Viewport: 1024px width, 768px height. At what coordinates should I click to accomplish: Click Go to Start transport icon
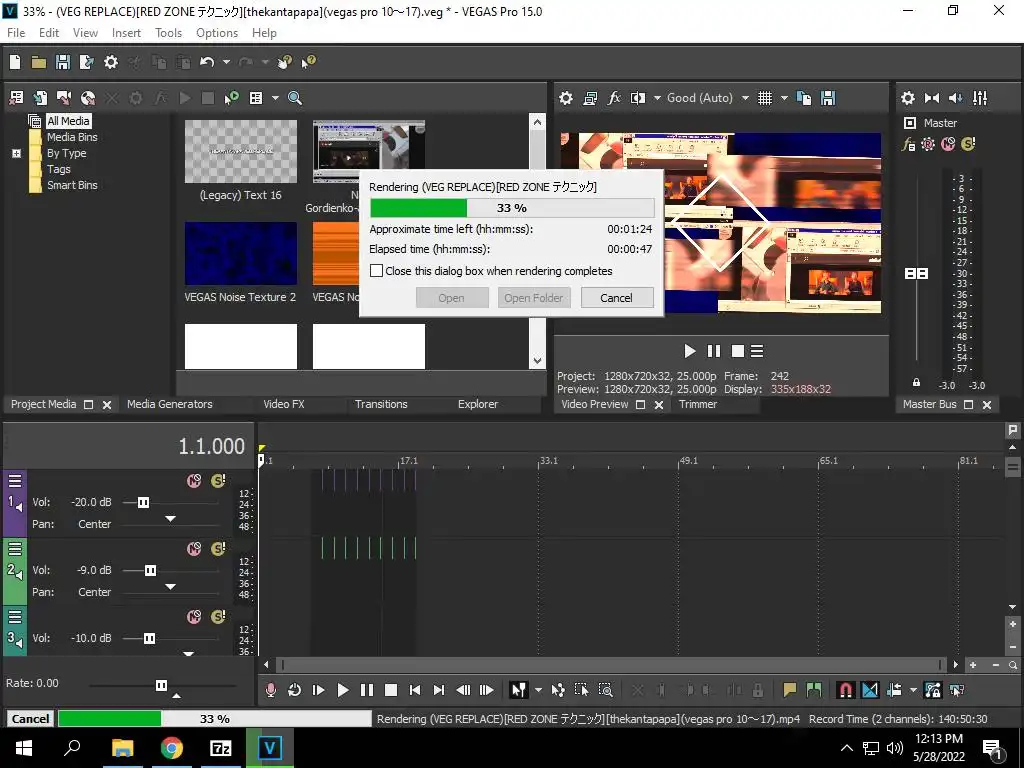(415, 690)
